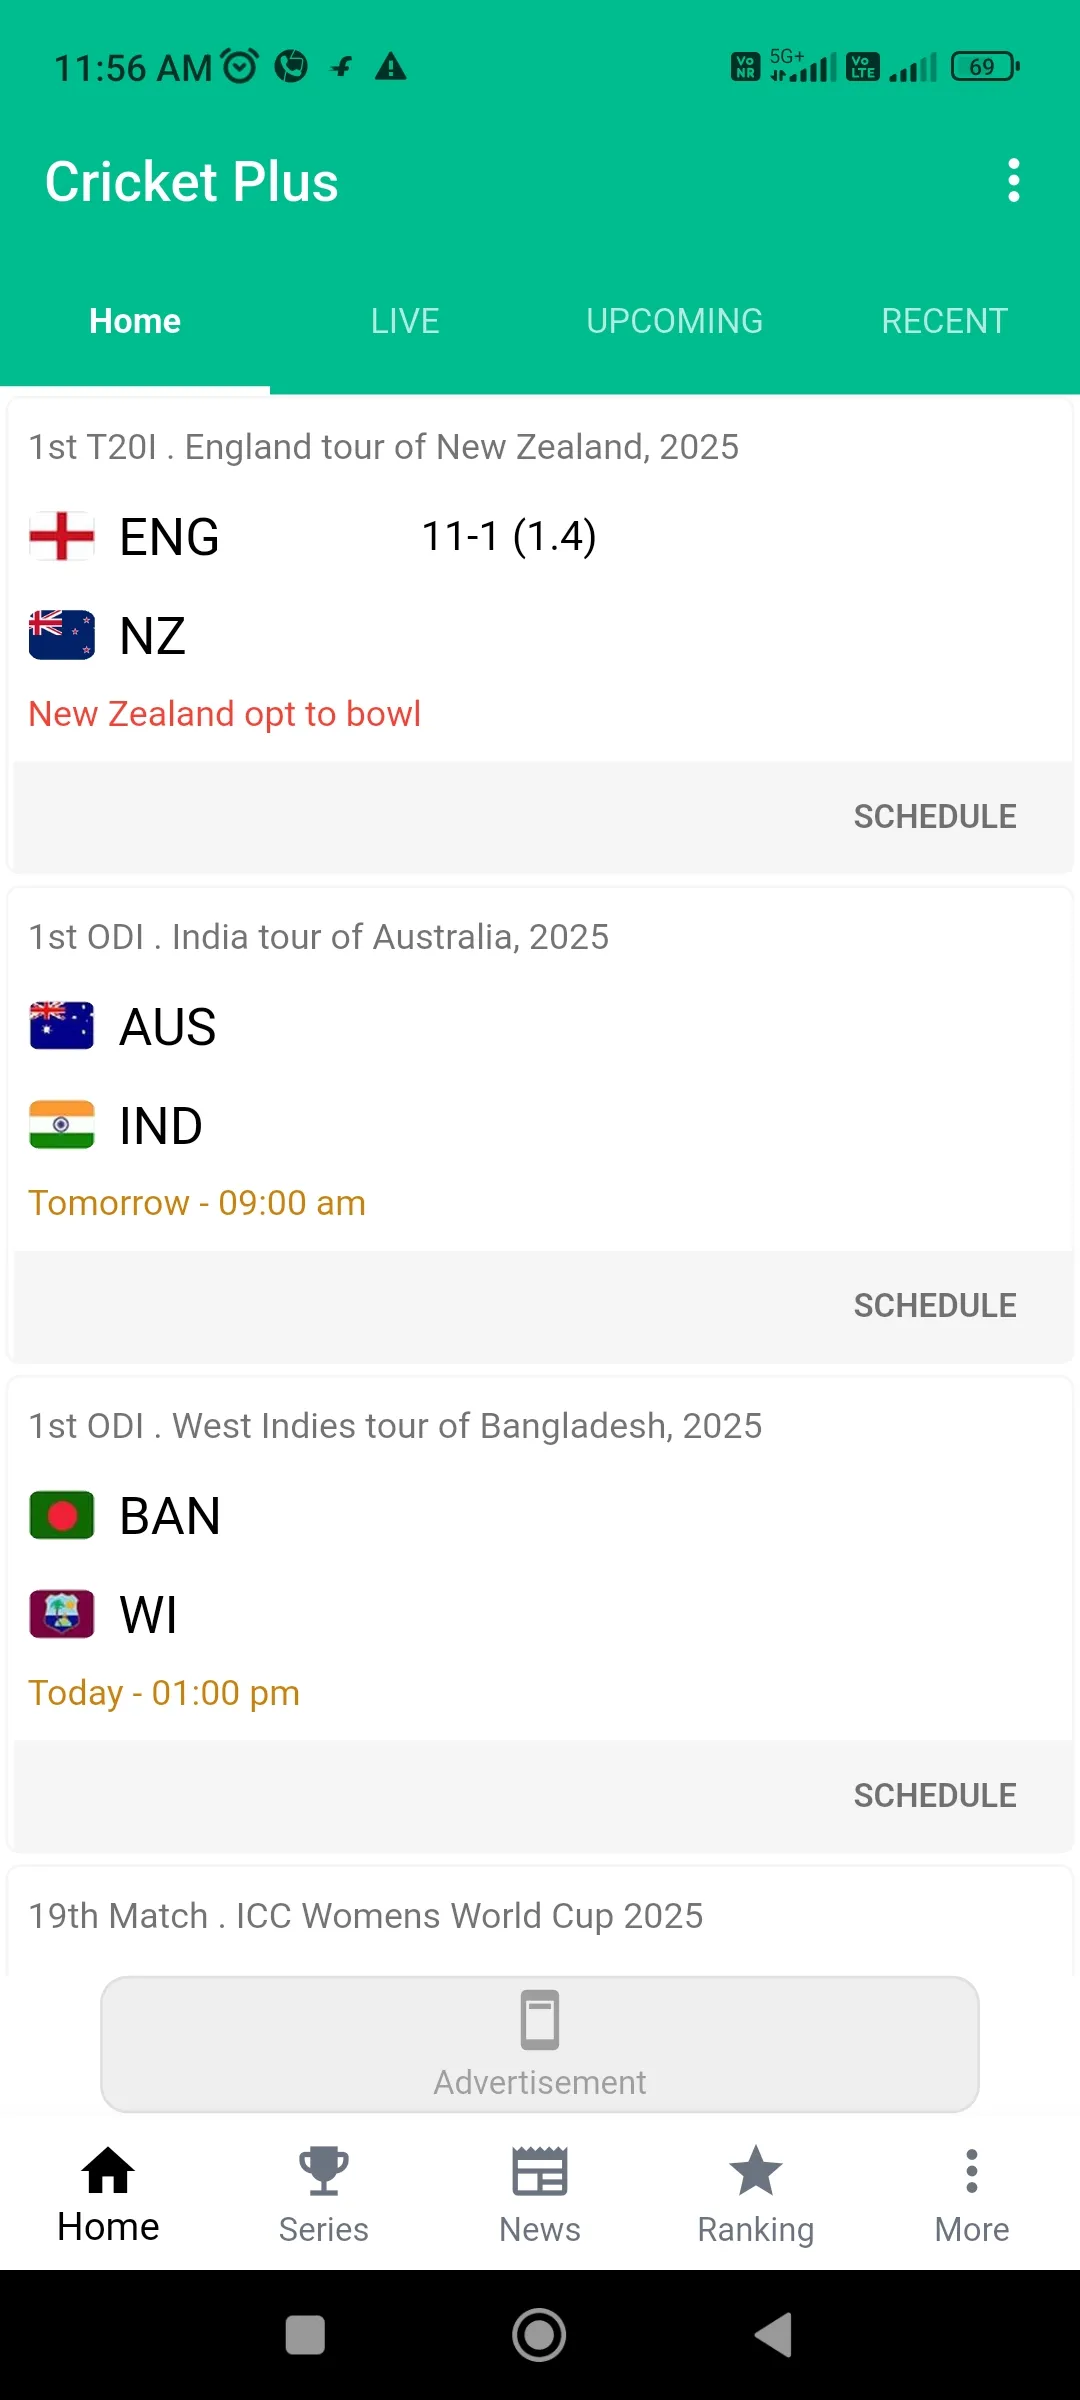This screenshot has height=2400, width=1080.
Task: Switch to the UPCOMING tab
Action: (x=675, y=321)
